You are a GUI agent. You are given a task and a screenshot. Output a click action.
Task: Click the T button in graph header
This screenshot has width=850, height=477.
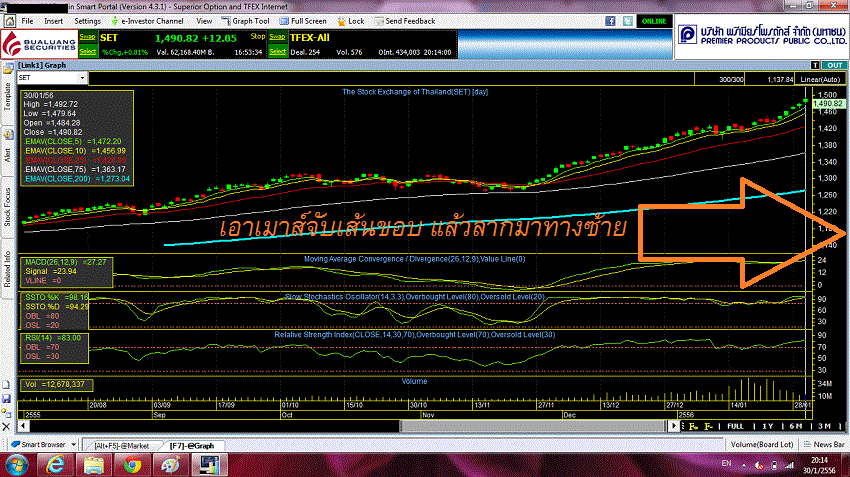point(815,65)
